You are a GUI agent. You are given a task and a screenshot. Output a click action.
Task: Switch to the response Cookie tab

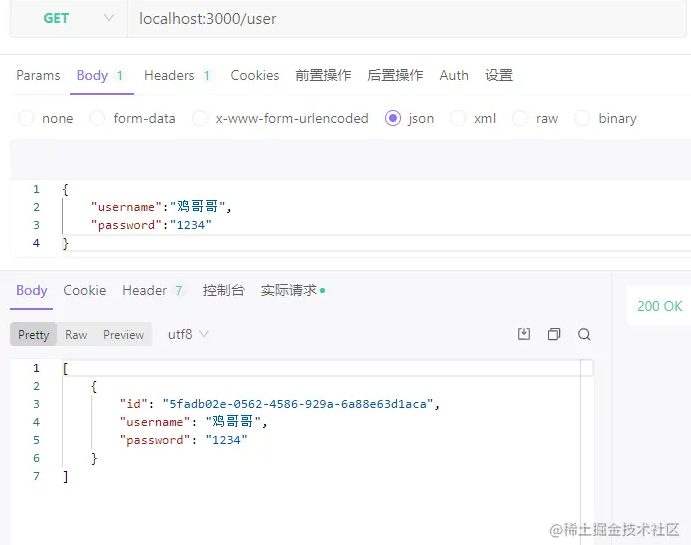coord(85,290)
